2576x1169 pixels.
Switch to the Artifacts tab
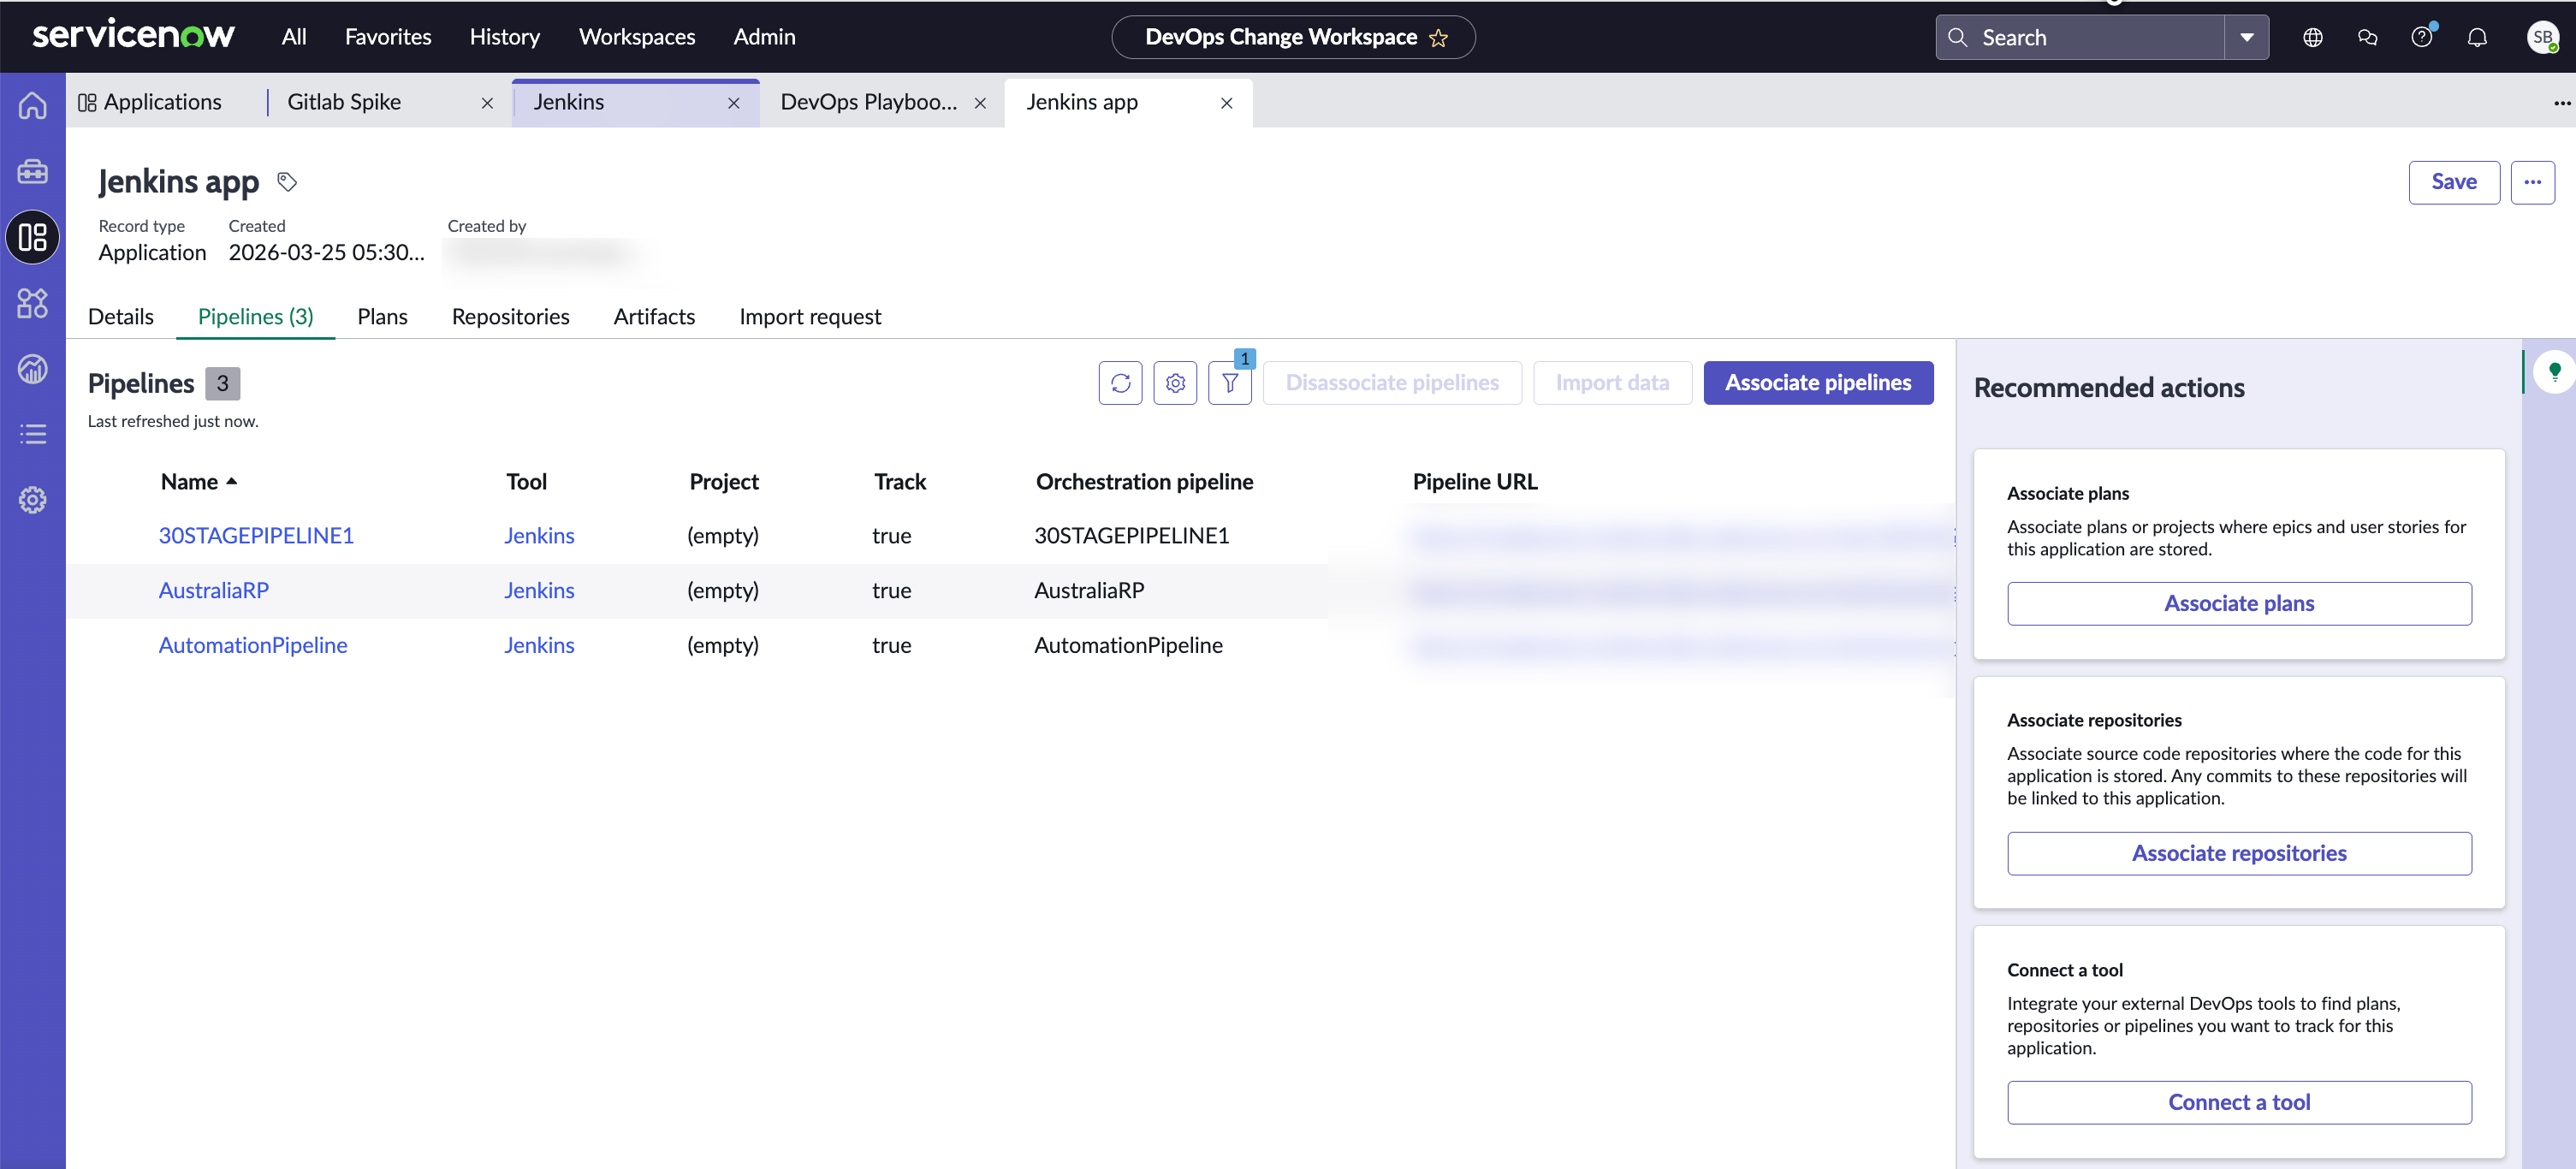tap(654, 317)
